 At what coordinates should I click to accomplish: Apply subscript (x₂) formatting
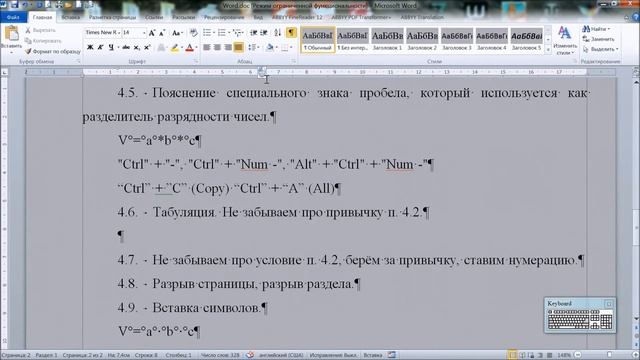pos(137,48)
